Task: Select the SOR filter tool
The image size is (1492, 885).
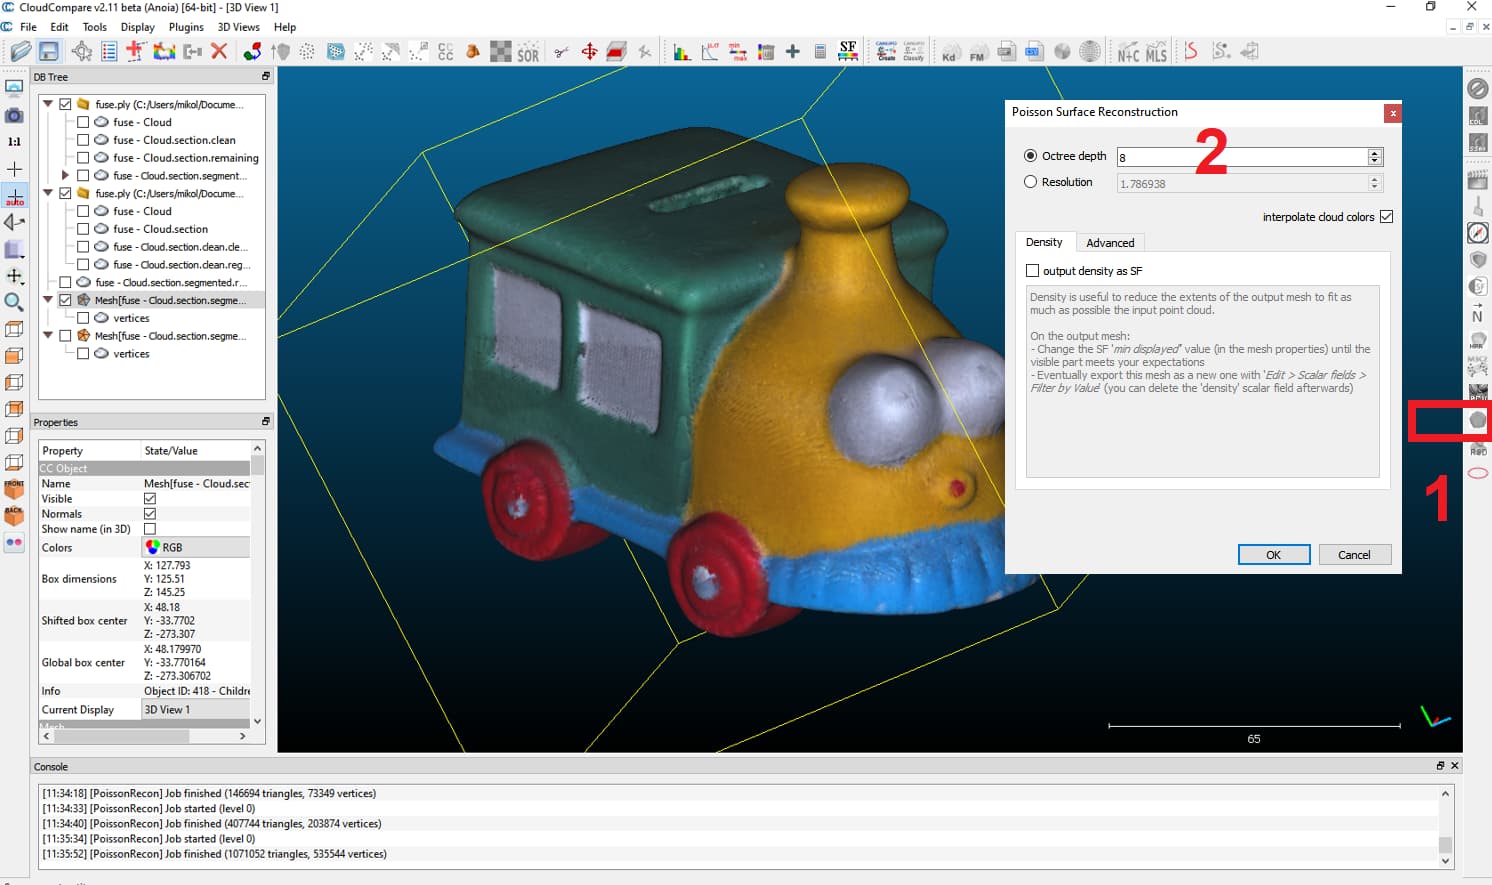Action: [x=528, y=52]
